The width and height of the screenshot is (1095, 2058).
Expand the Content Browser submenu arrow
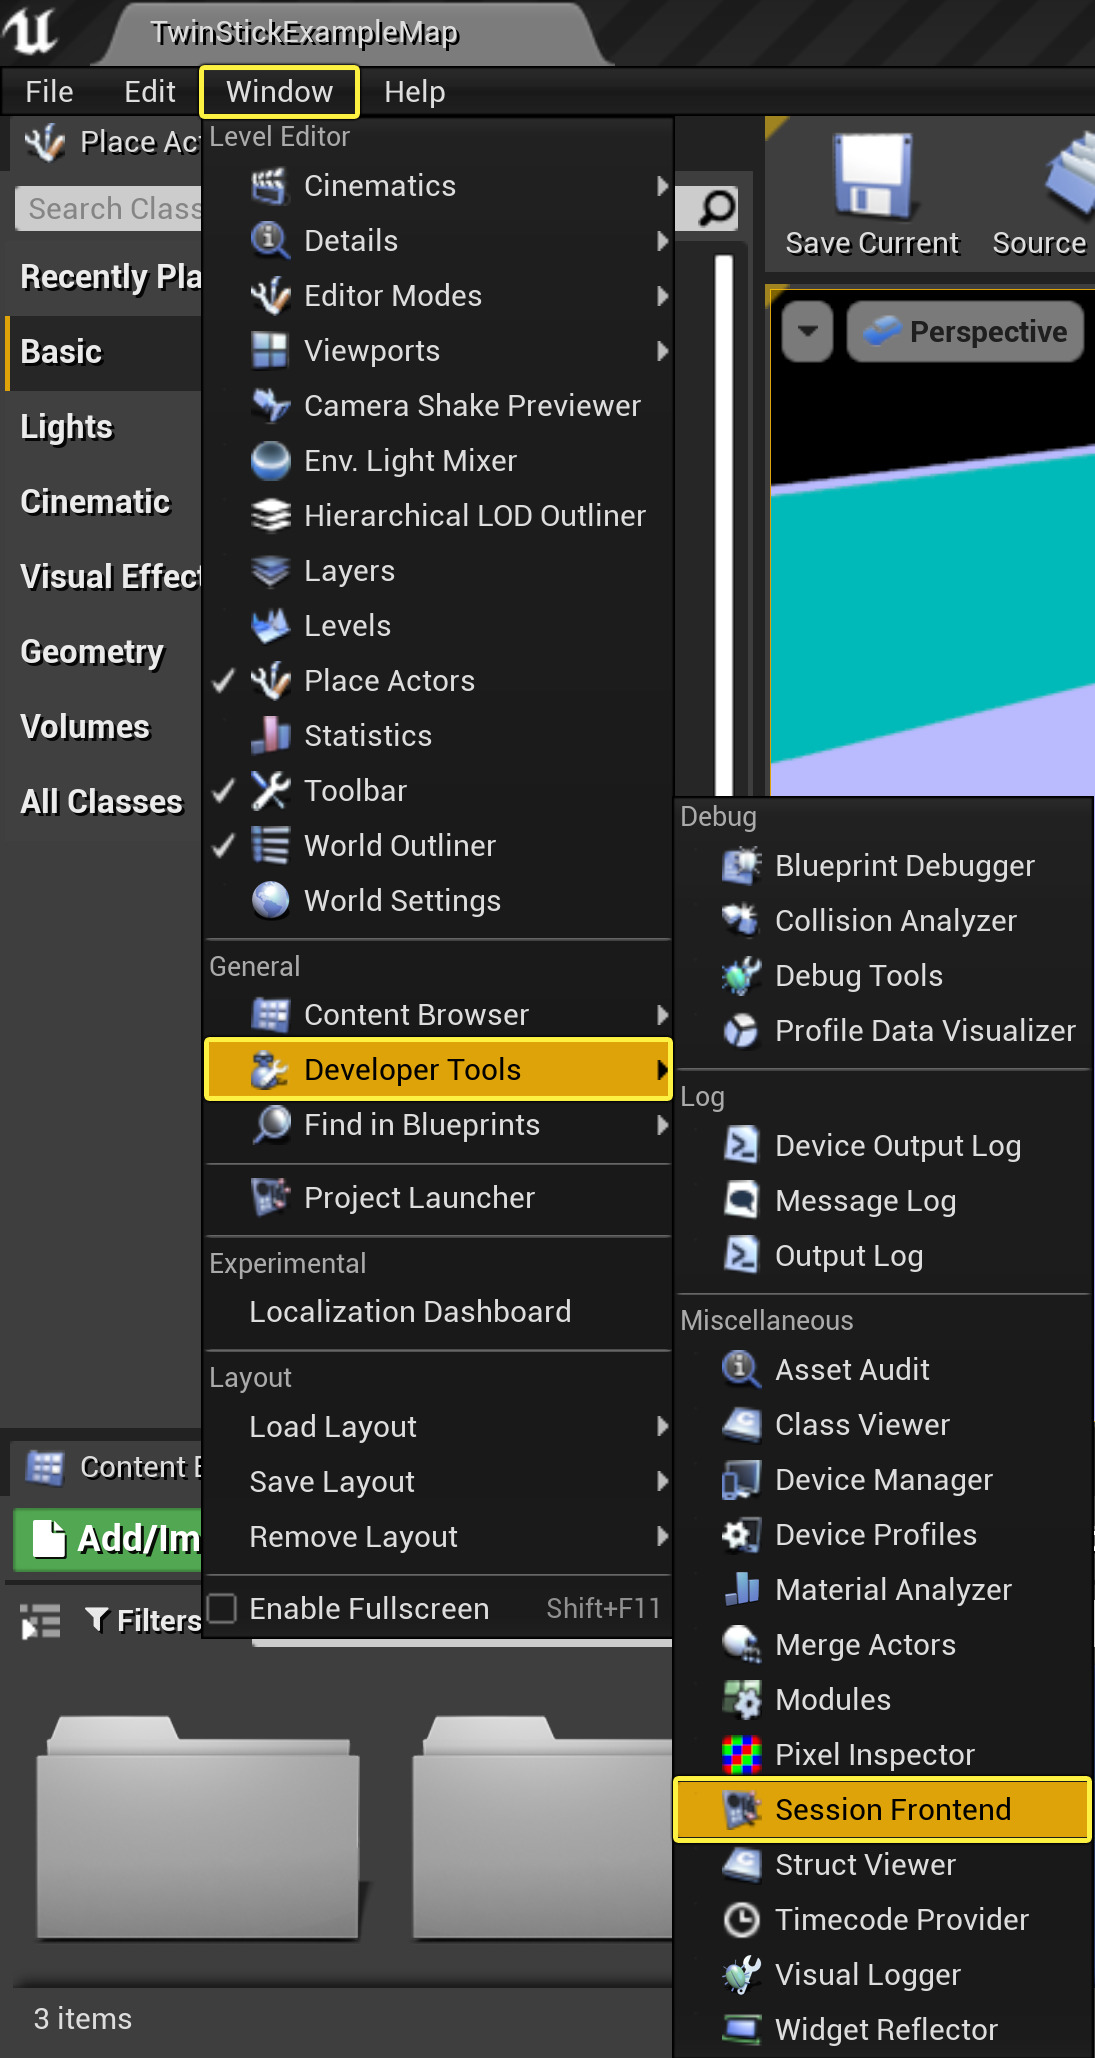tap(661, 1015)
